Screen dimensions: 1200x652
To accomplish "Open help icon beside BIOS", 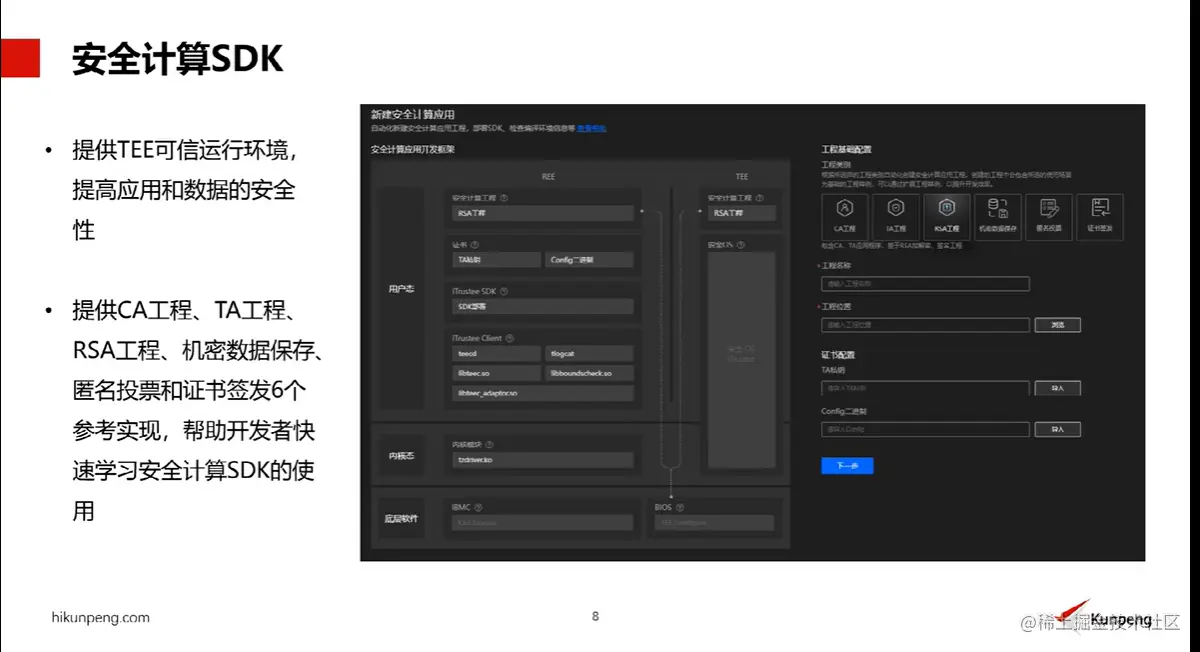I will coord(680,507).
